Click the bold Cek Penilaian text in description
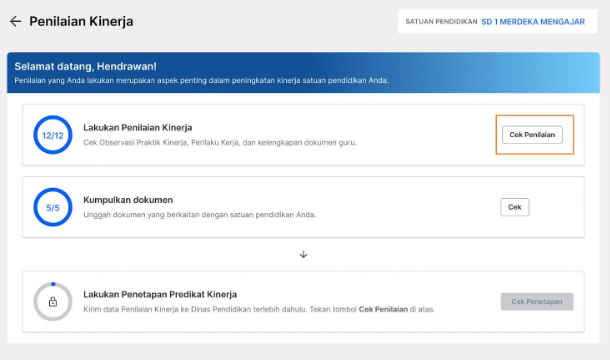The image size is (610, 360). tap(383, 309)
